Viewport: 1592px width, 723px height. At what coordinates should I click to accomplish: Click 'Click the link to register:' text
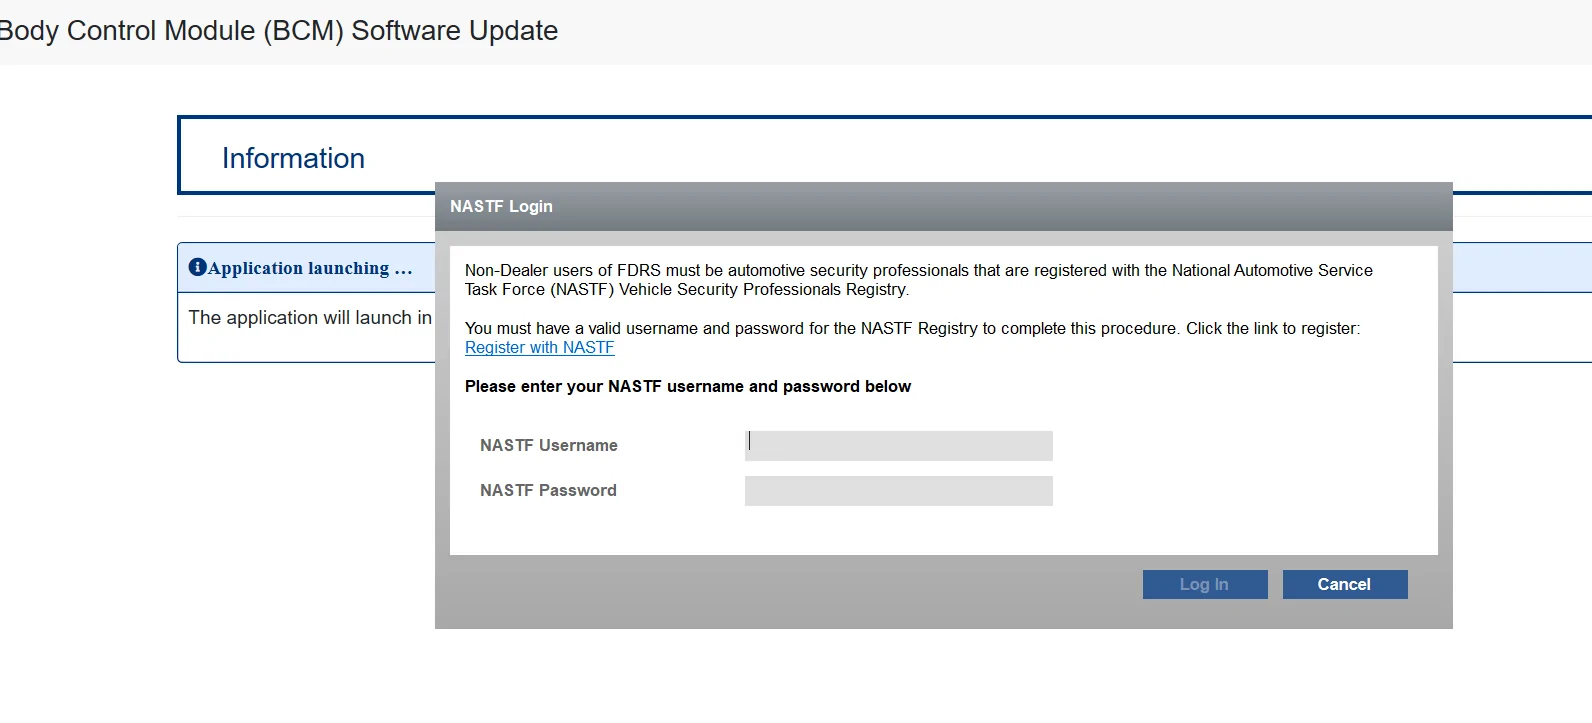click(x=1272, y=329)
